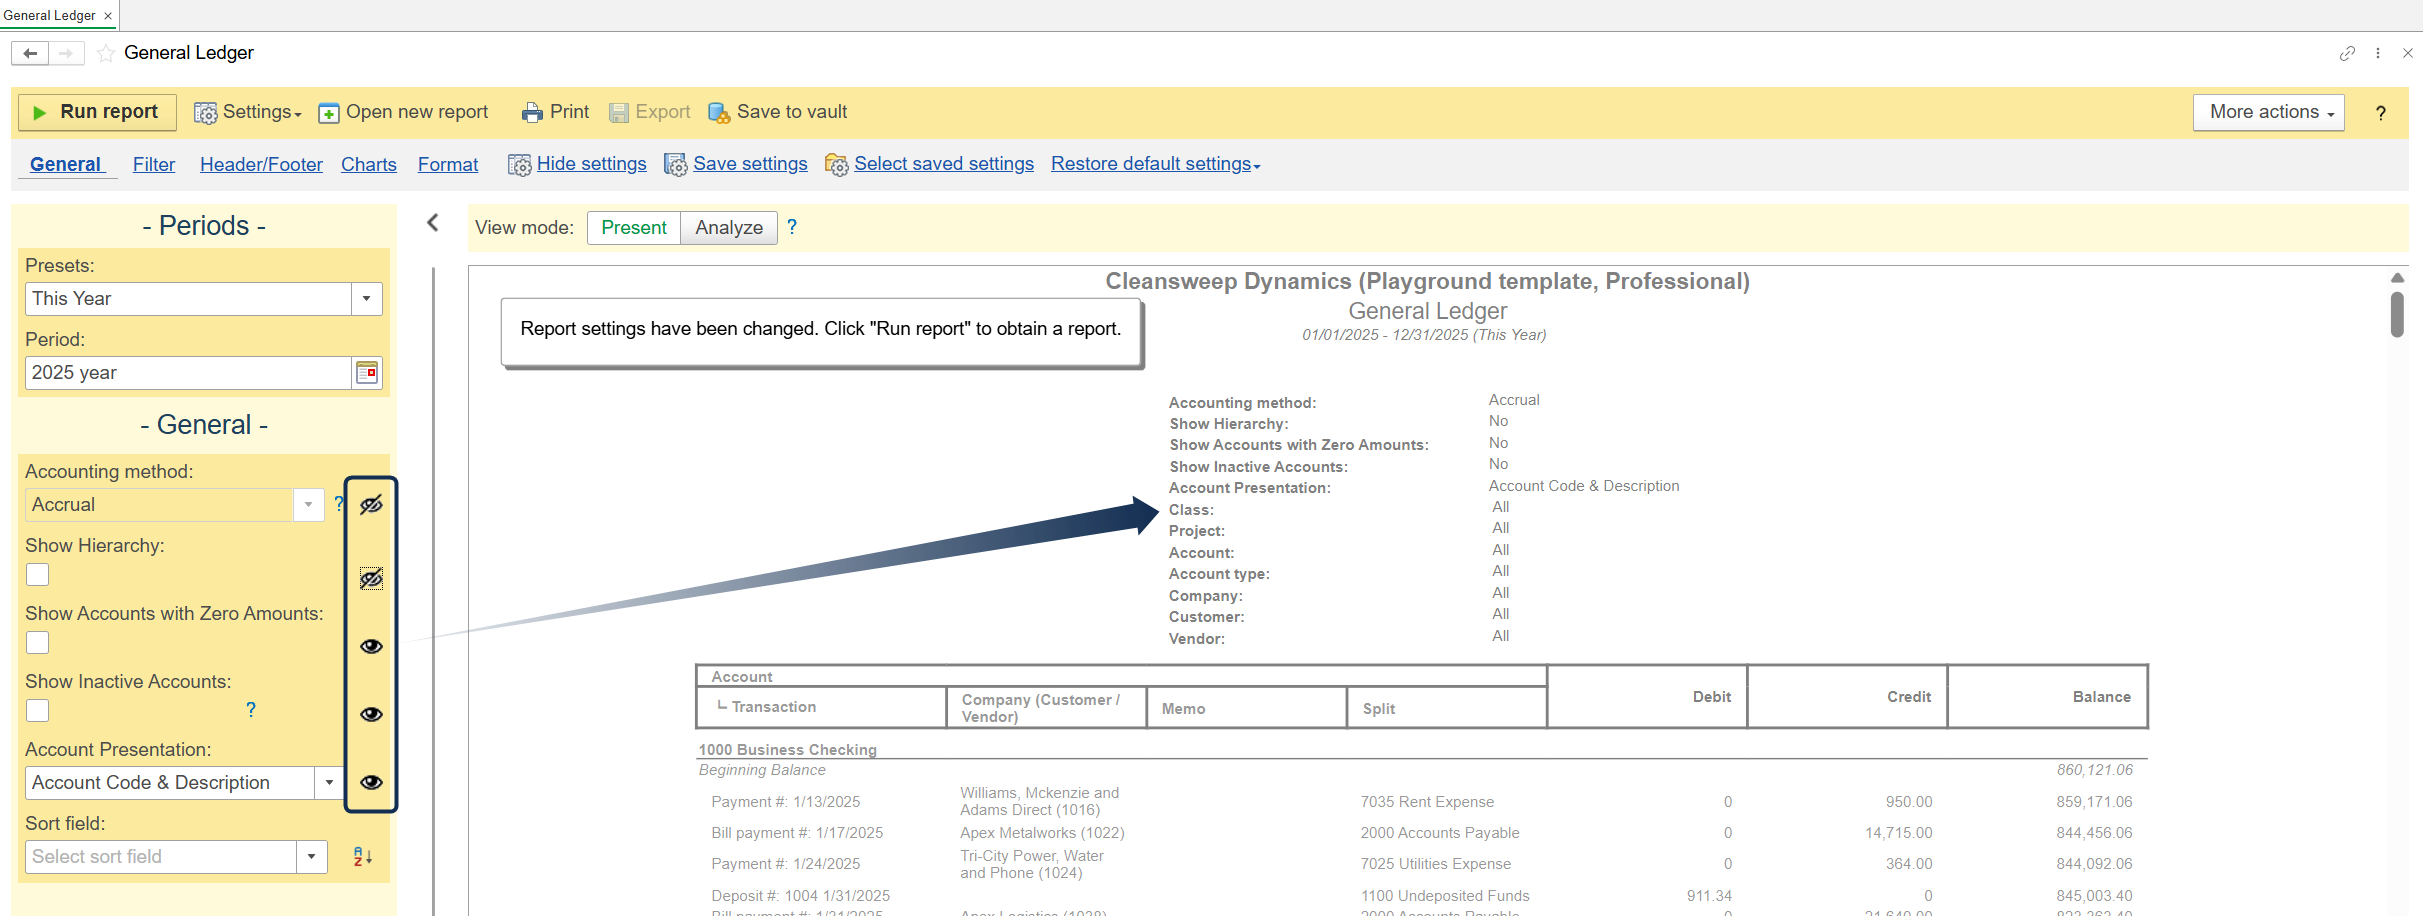The width and height of the screenshot is (2423, 916).
Task: Collapse settings panel with left chevron arrow
Action: click(433, 223)
